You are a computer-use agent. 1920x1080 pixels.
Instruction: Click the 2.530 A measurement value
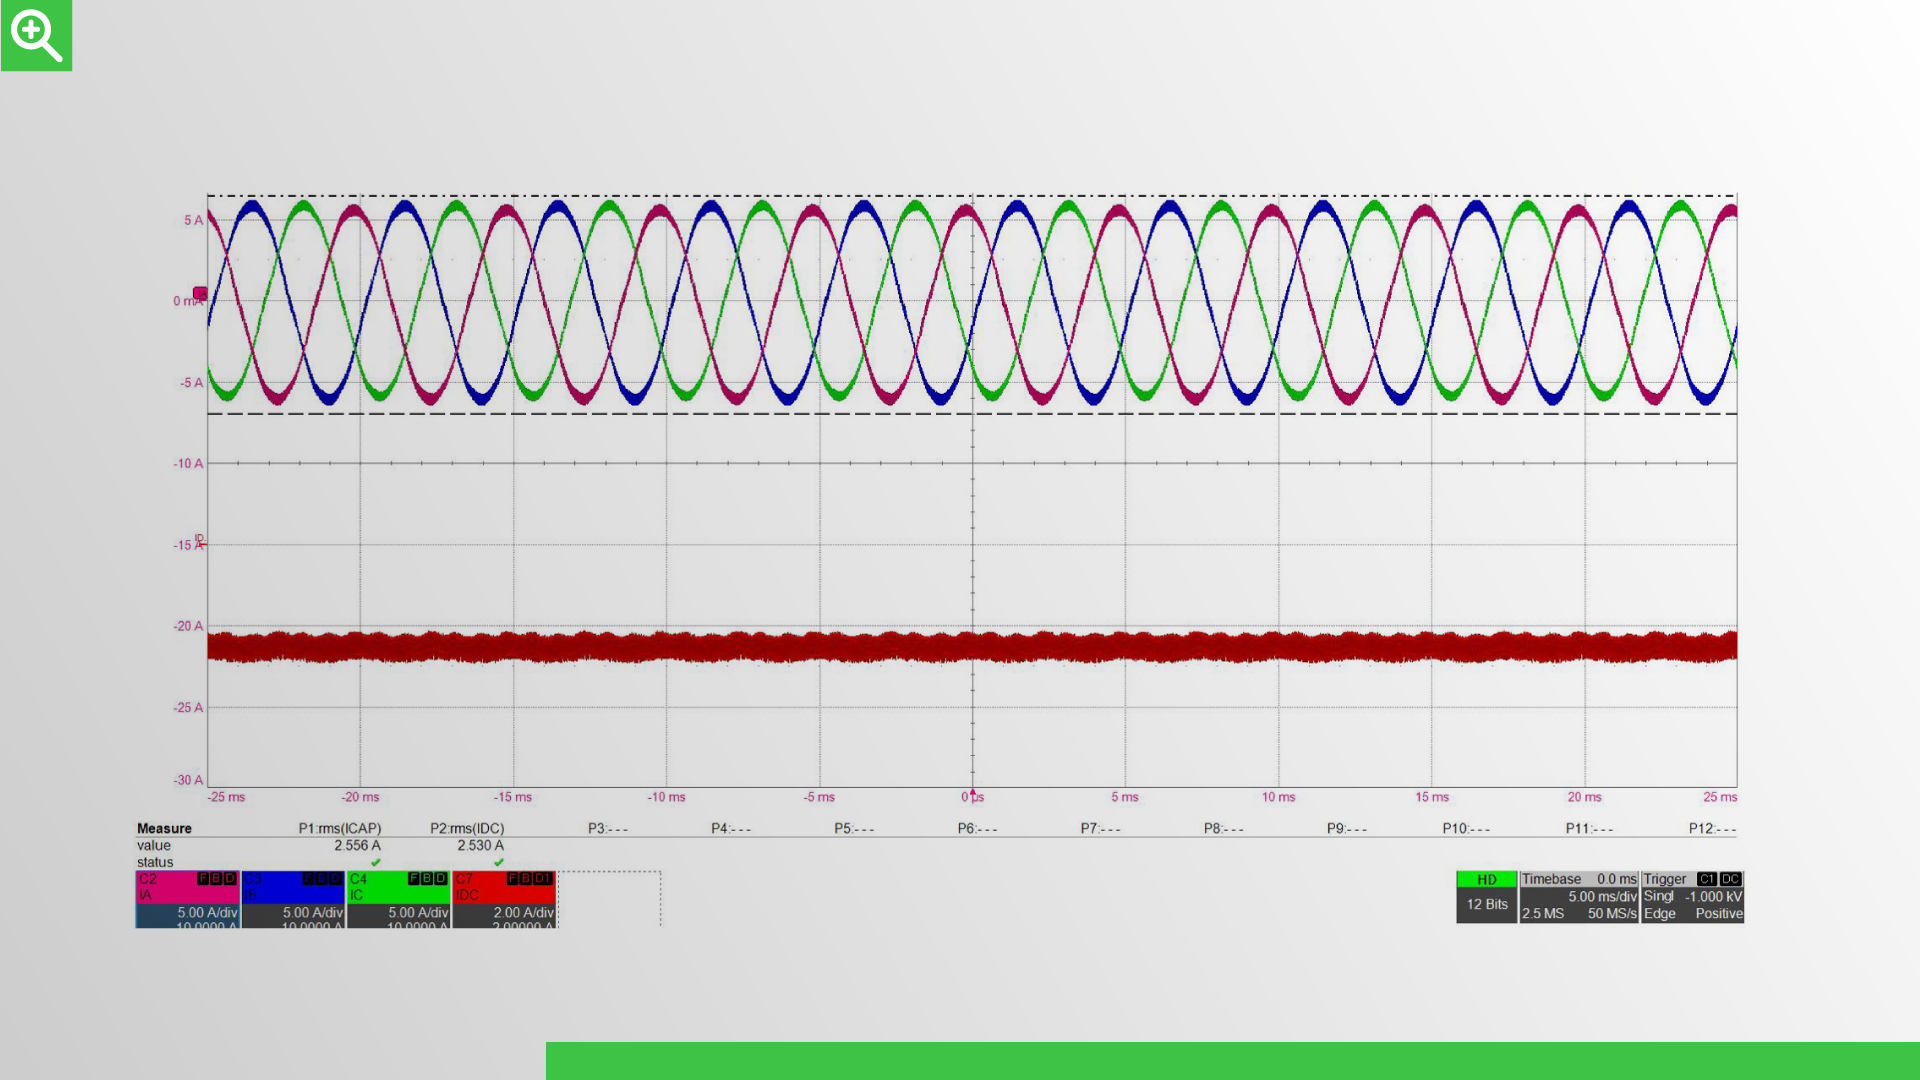[x=480, y=845]
